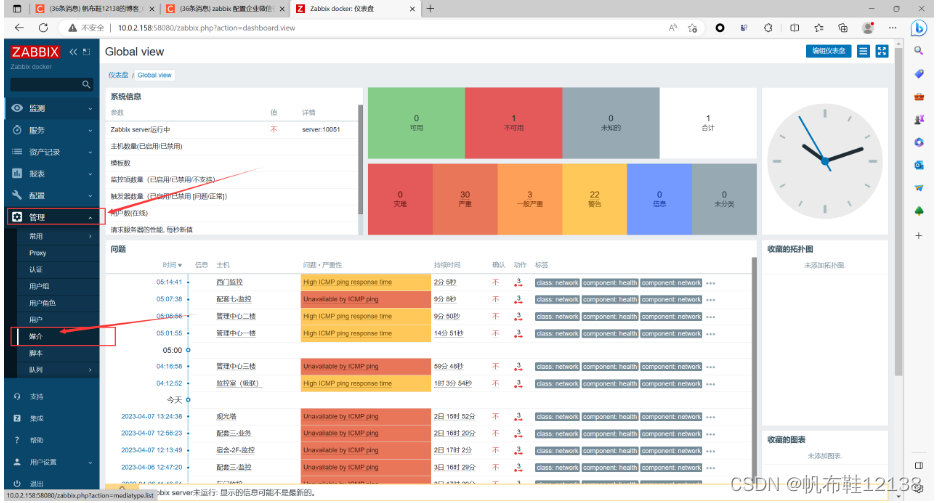Click the ZABBIX logo
The height and width of the screenshot is (503, 937).
point(35,52)
